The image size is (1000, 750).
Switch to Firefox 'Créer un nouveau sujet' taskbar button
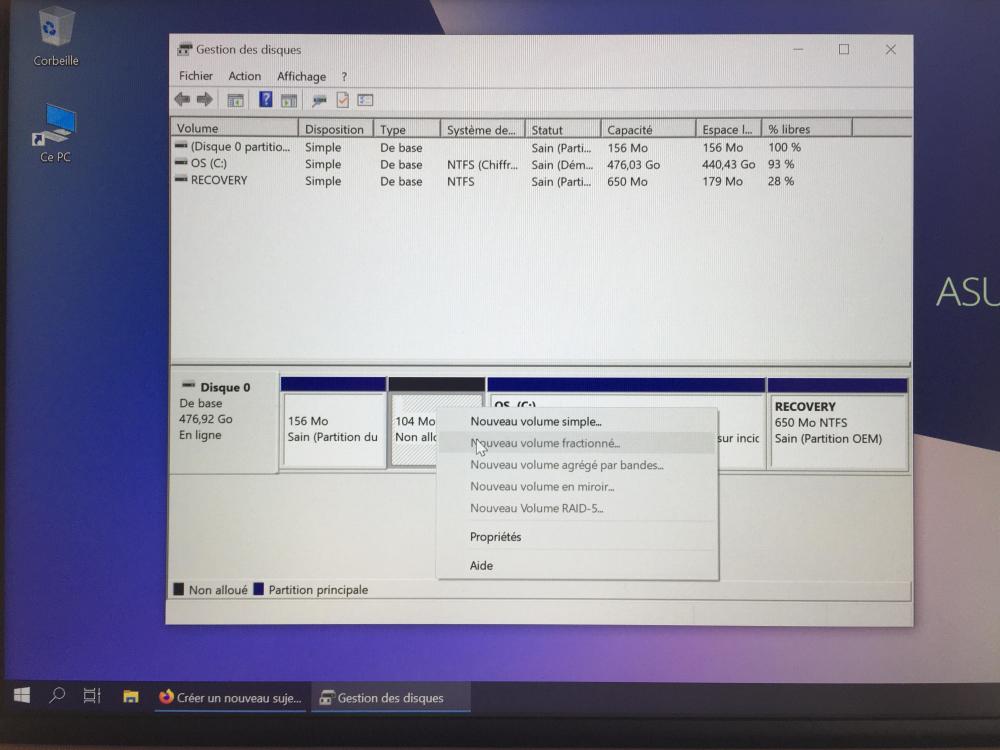pos(231,698)
